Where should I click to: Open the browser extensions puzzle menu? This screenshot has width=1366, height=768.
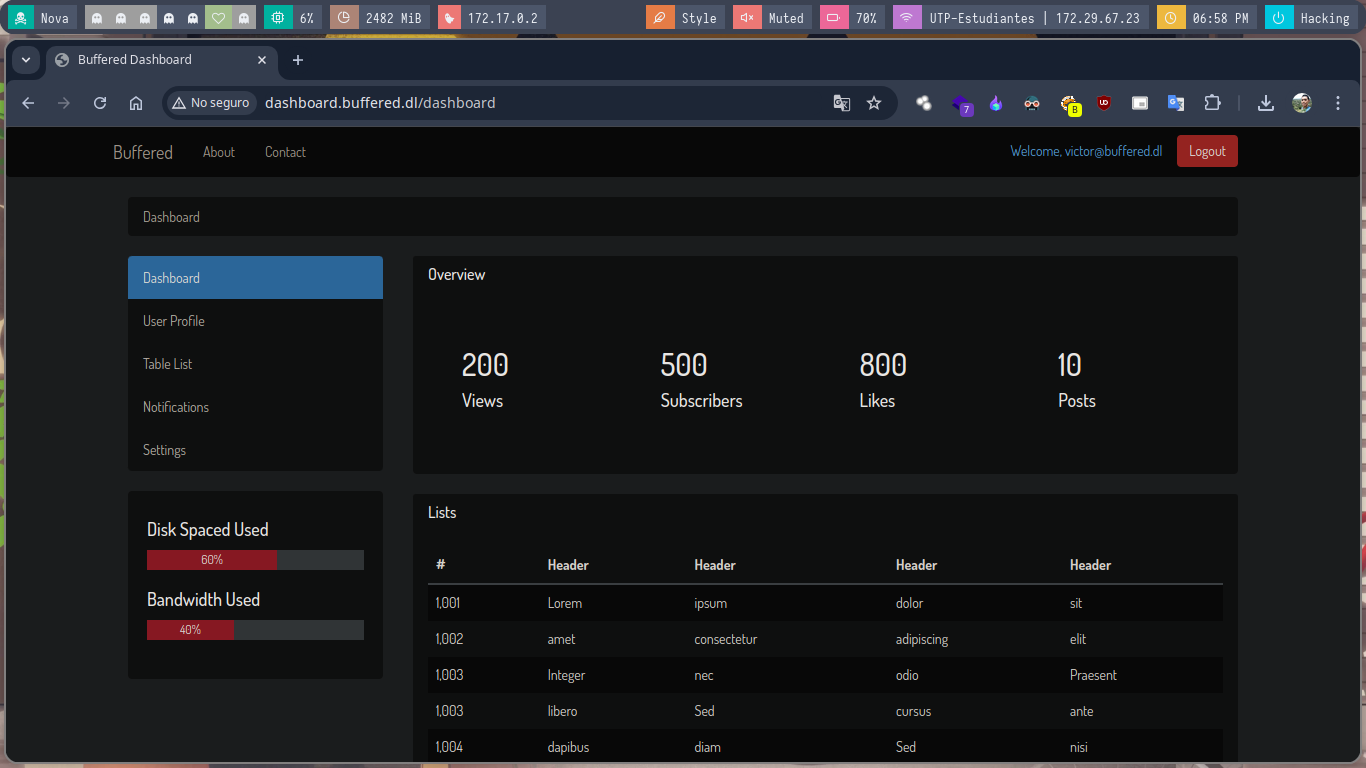[1212, 103]
